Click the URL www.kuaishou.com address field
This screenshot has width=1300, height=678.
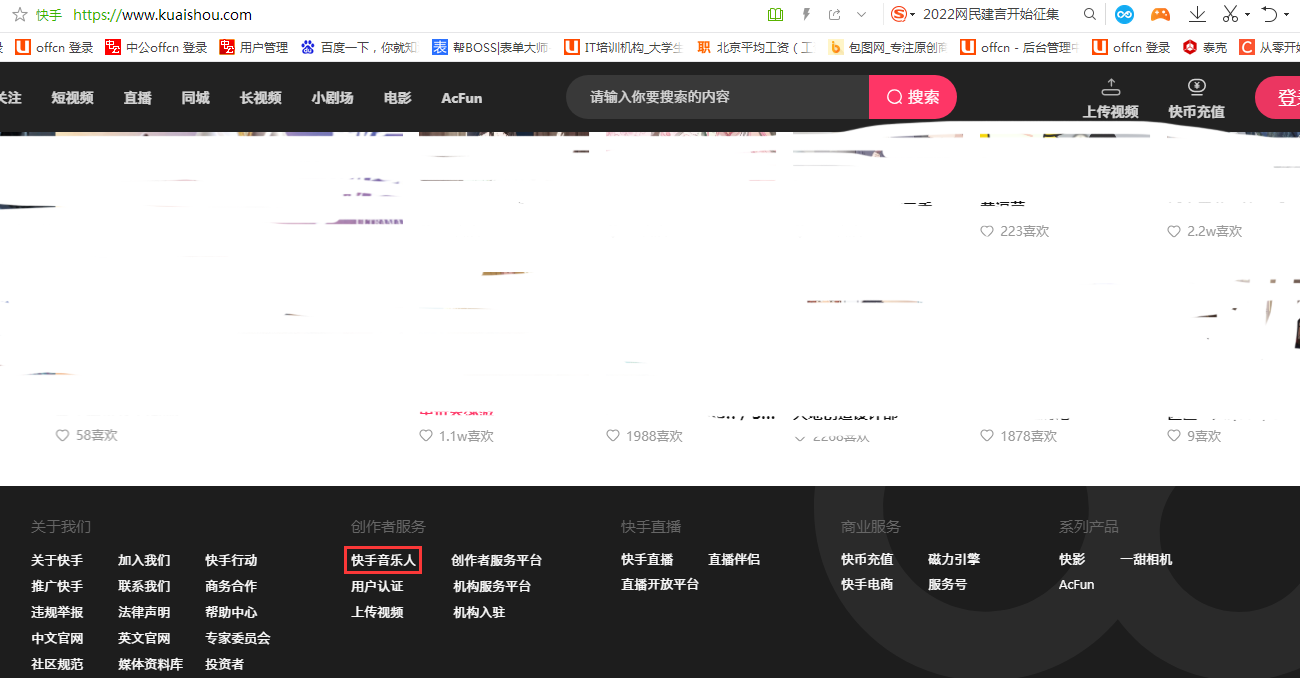click(x=163, y=15)
